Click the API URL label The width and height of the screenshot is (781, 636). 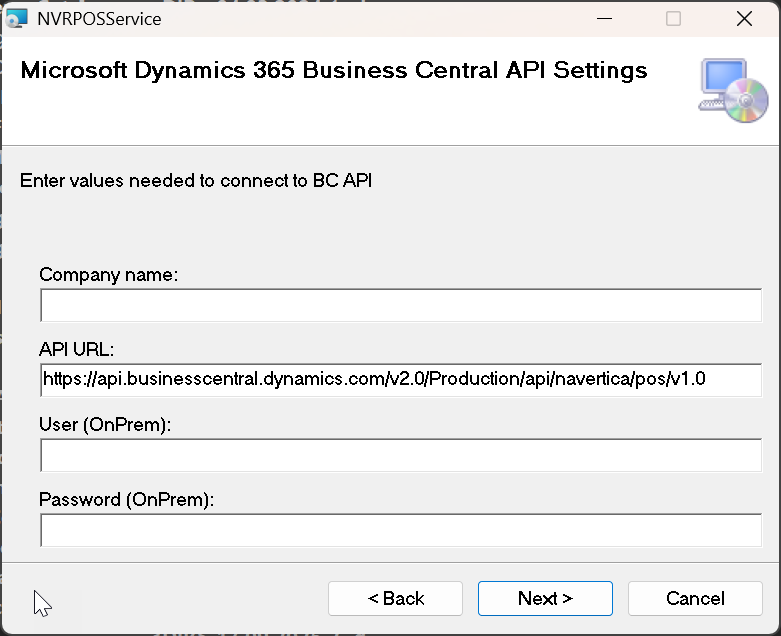tap(77, 349)
